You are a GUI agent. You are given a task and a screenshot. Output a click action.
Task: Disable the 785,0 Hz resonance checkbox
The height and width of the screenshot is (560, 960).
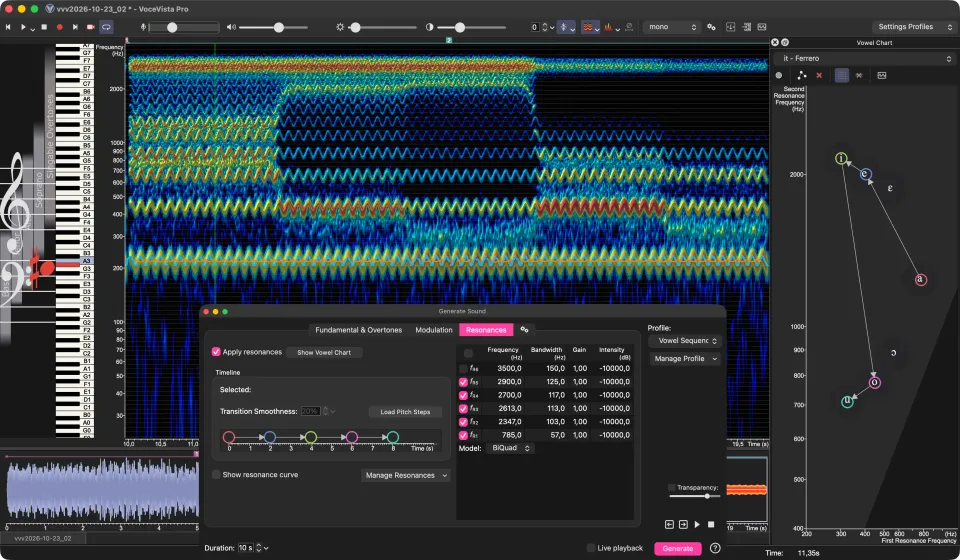[463, 436]
